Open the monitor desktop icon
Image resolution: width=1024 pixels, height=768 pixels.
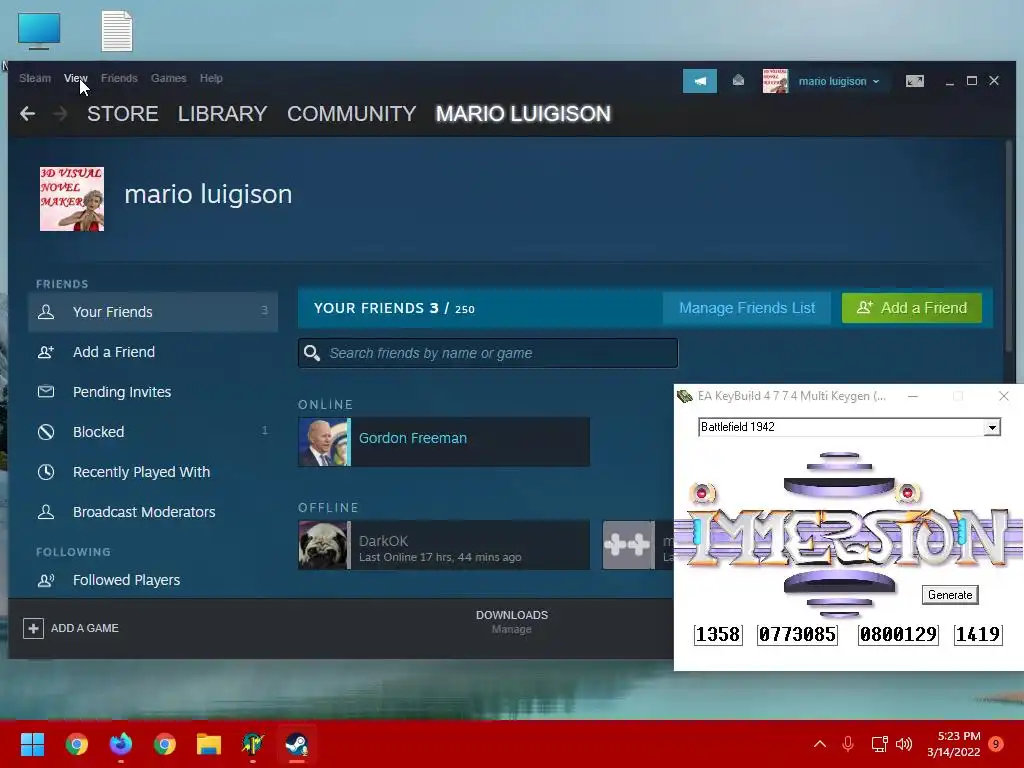point(39,31)
